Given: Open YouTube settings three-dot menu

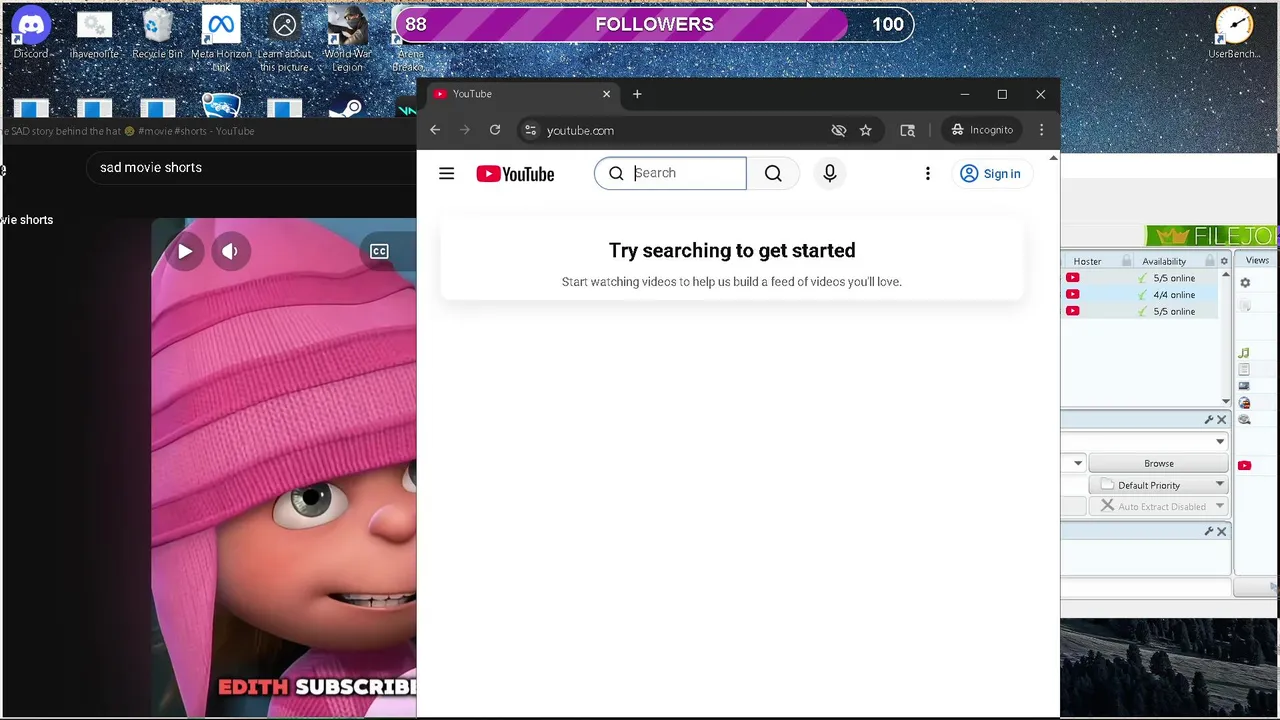Looking at the screenshot, I should click(x=927, y=173).
